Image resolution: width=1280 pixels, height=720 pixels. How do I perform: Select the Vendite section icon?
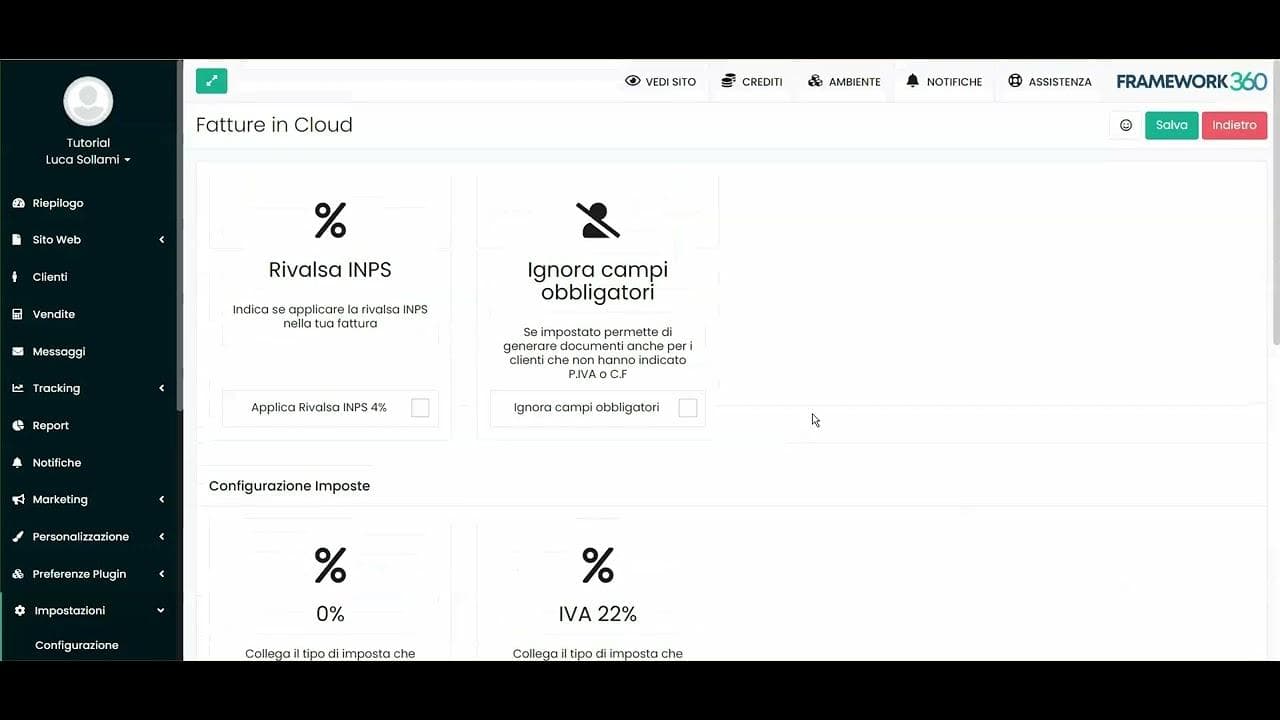tap(16, 314)
